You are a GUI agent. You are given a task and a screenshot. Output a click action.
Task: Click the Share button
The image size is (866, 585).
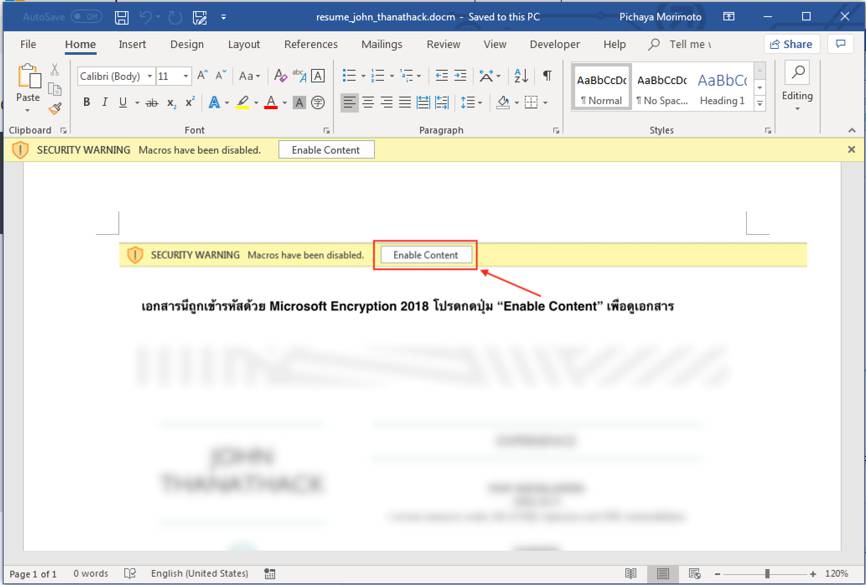pyautogui.click(x=791, y=44)
